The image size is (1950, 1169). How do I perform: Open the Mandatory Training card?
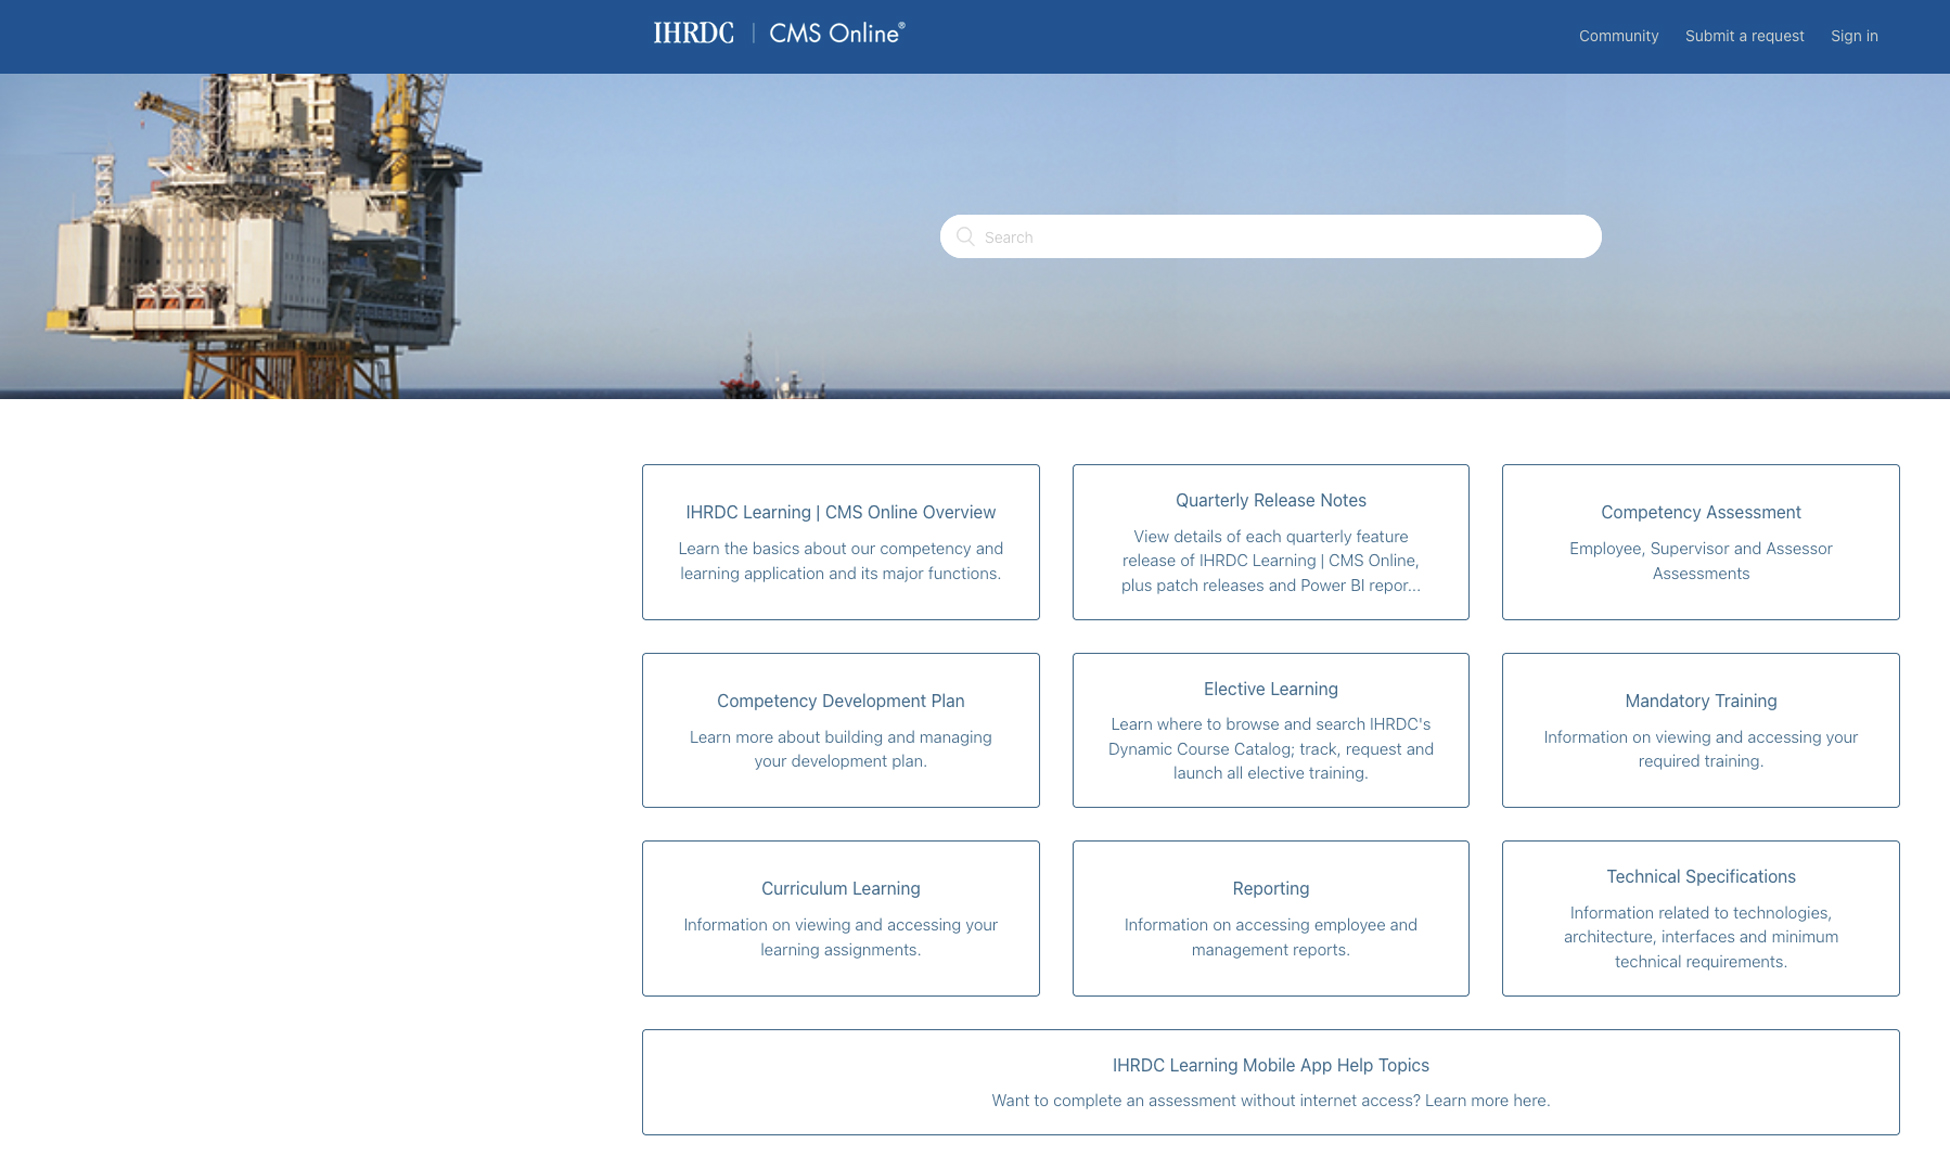1700,730
